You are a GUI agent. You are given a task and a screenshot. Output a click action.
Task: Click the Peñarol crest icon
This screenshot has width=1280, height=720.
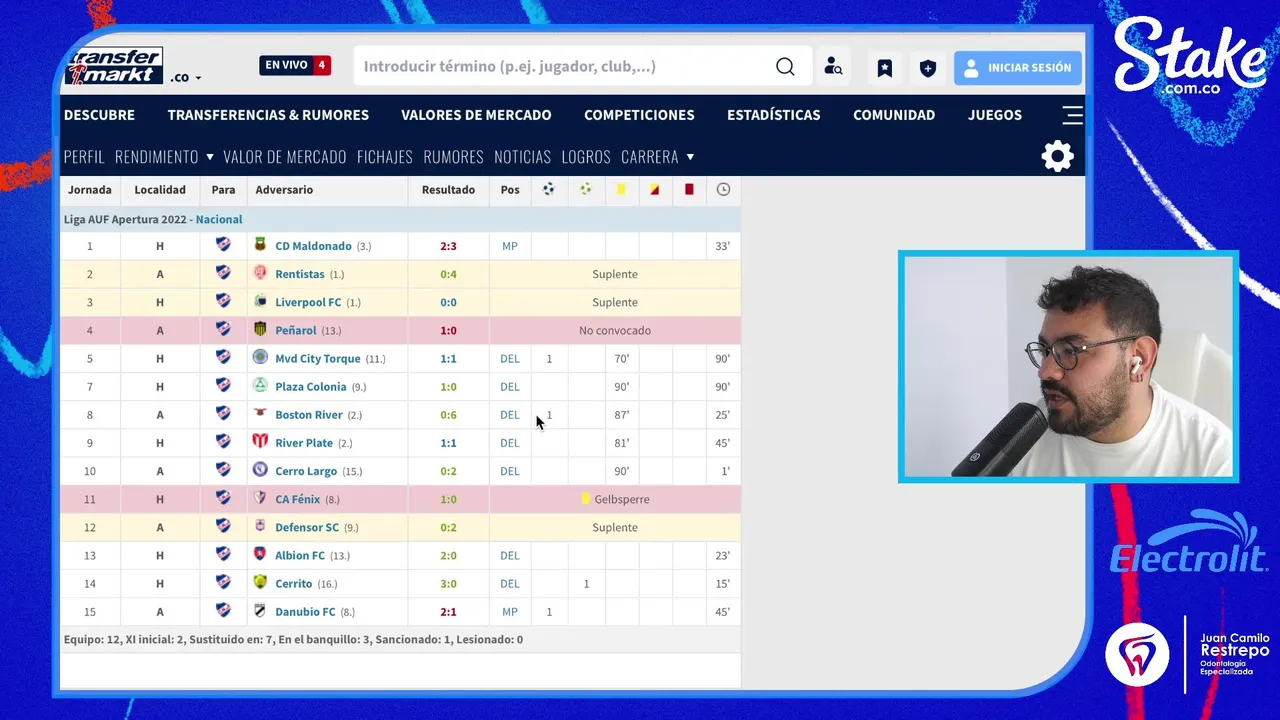pos(260,329)
